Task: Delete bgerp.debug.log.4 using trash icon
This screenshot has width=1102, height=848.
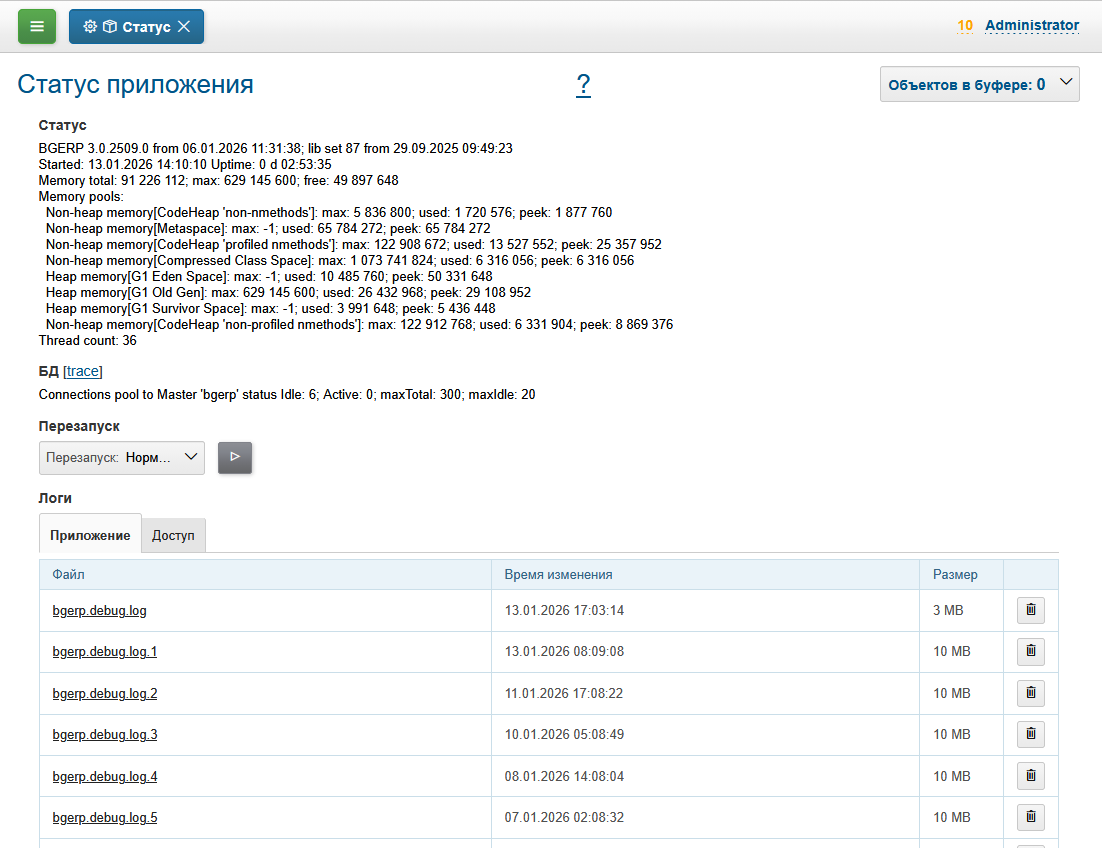Action: [x=1030, y=776]
